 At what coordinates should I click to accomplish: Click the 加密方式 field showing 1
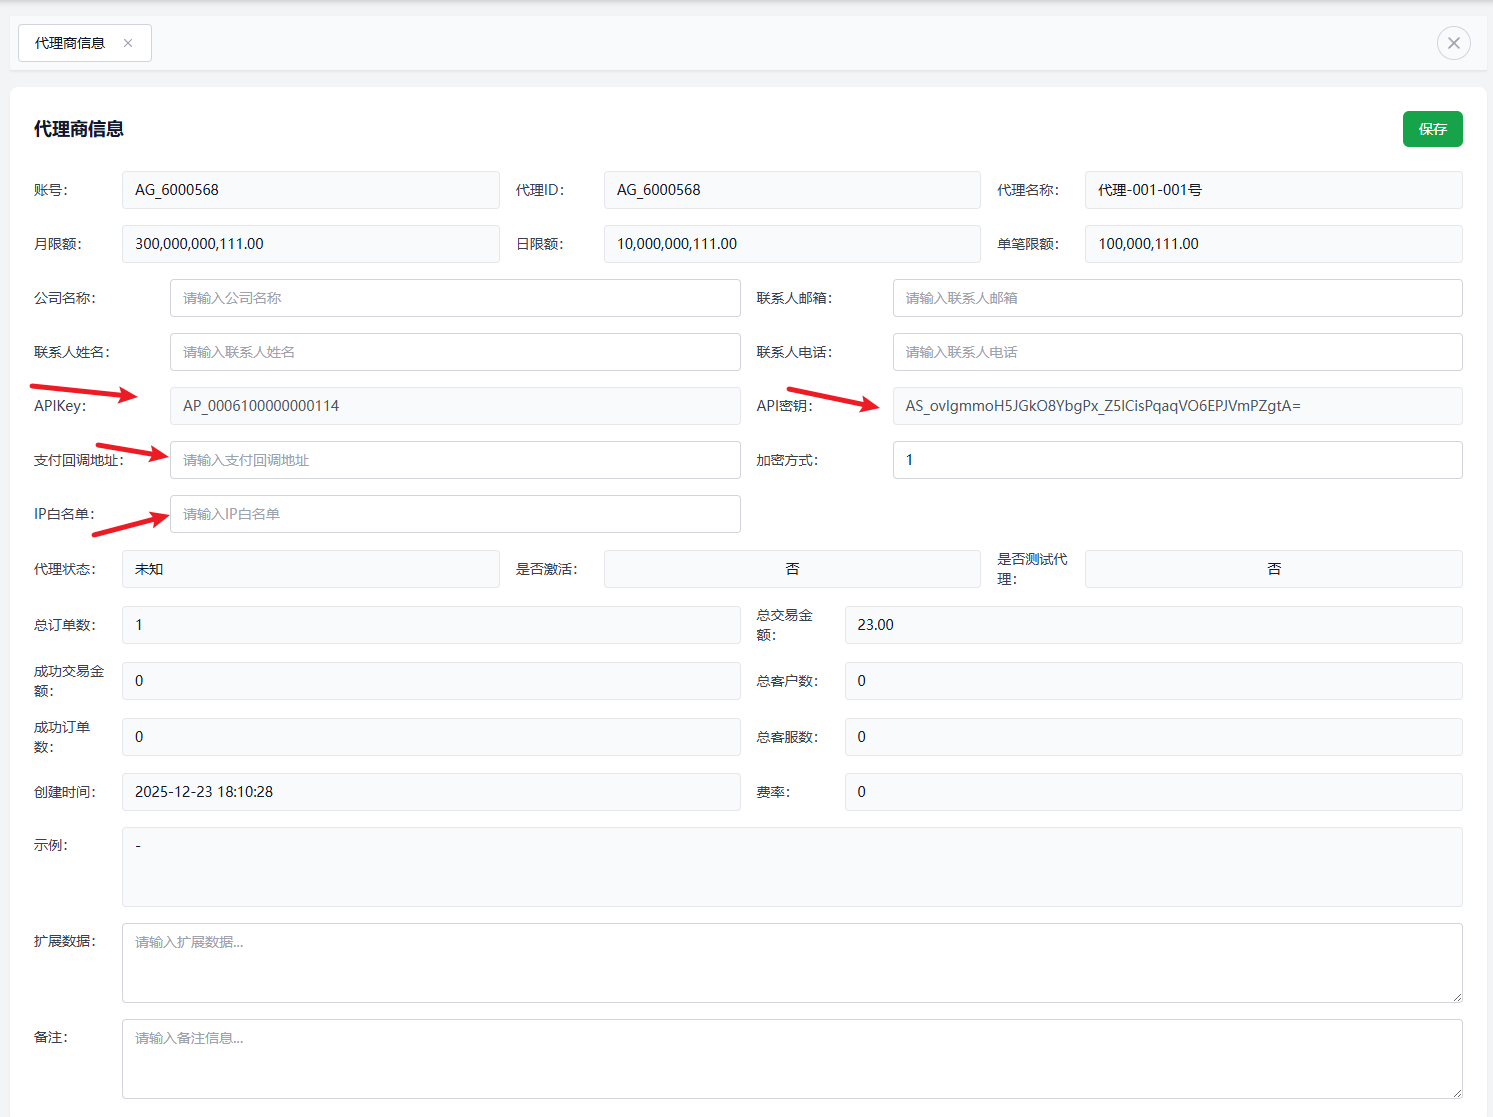pyautogui.click(x=1177, y=460)
